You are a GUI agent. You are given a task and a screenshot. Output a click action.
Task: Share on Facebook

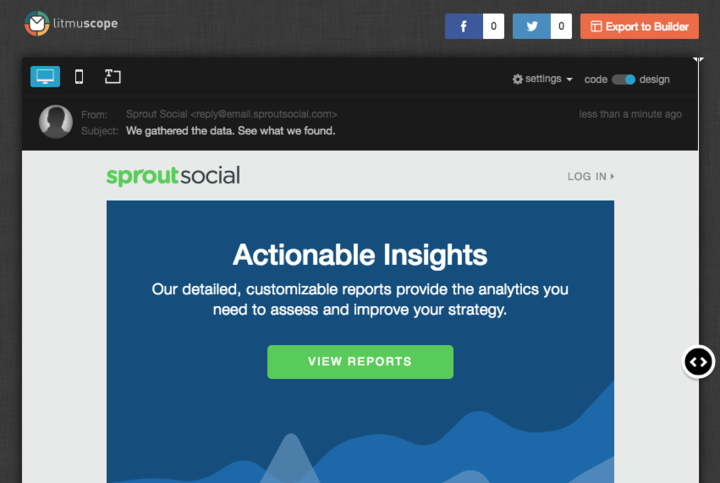[464, 27]
